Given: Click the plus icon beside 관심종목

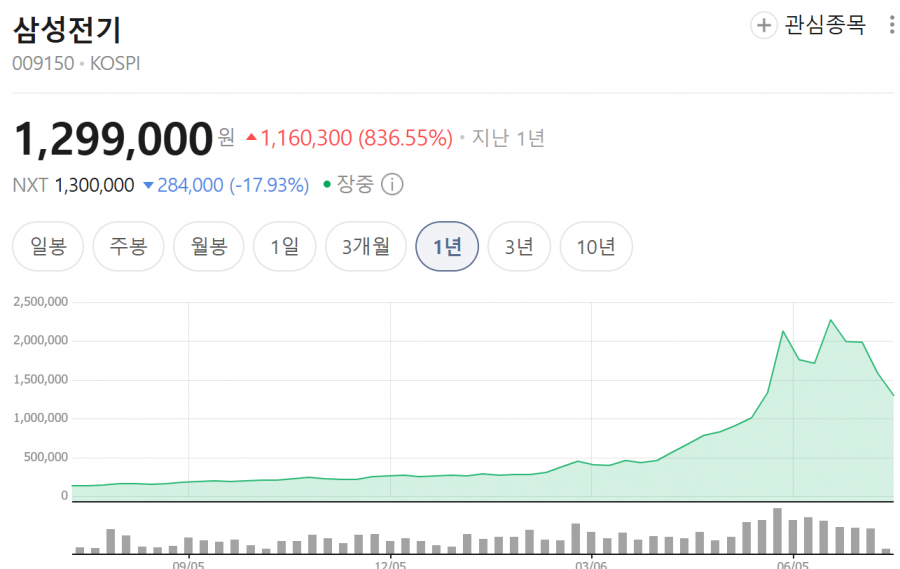Looking at the screenshot, I should pos(763,25).
